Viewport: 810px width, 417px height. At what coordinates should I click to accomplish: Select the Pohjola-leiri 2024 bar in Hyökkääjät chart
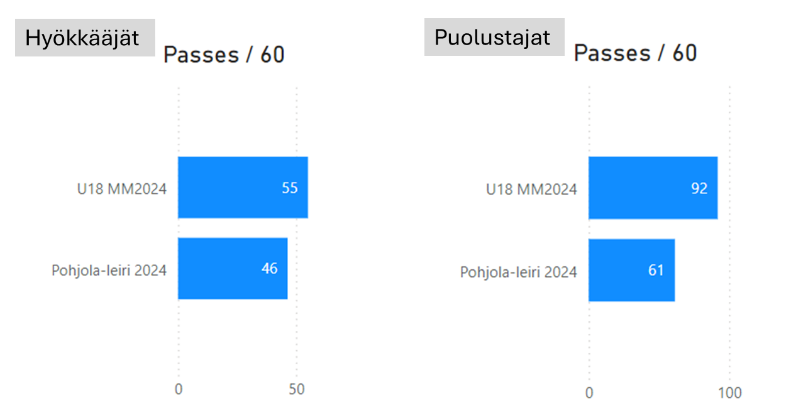(232, 268)
